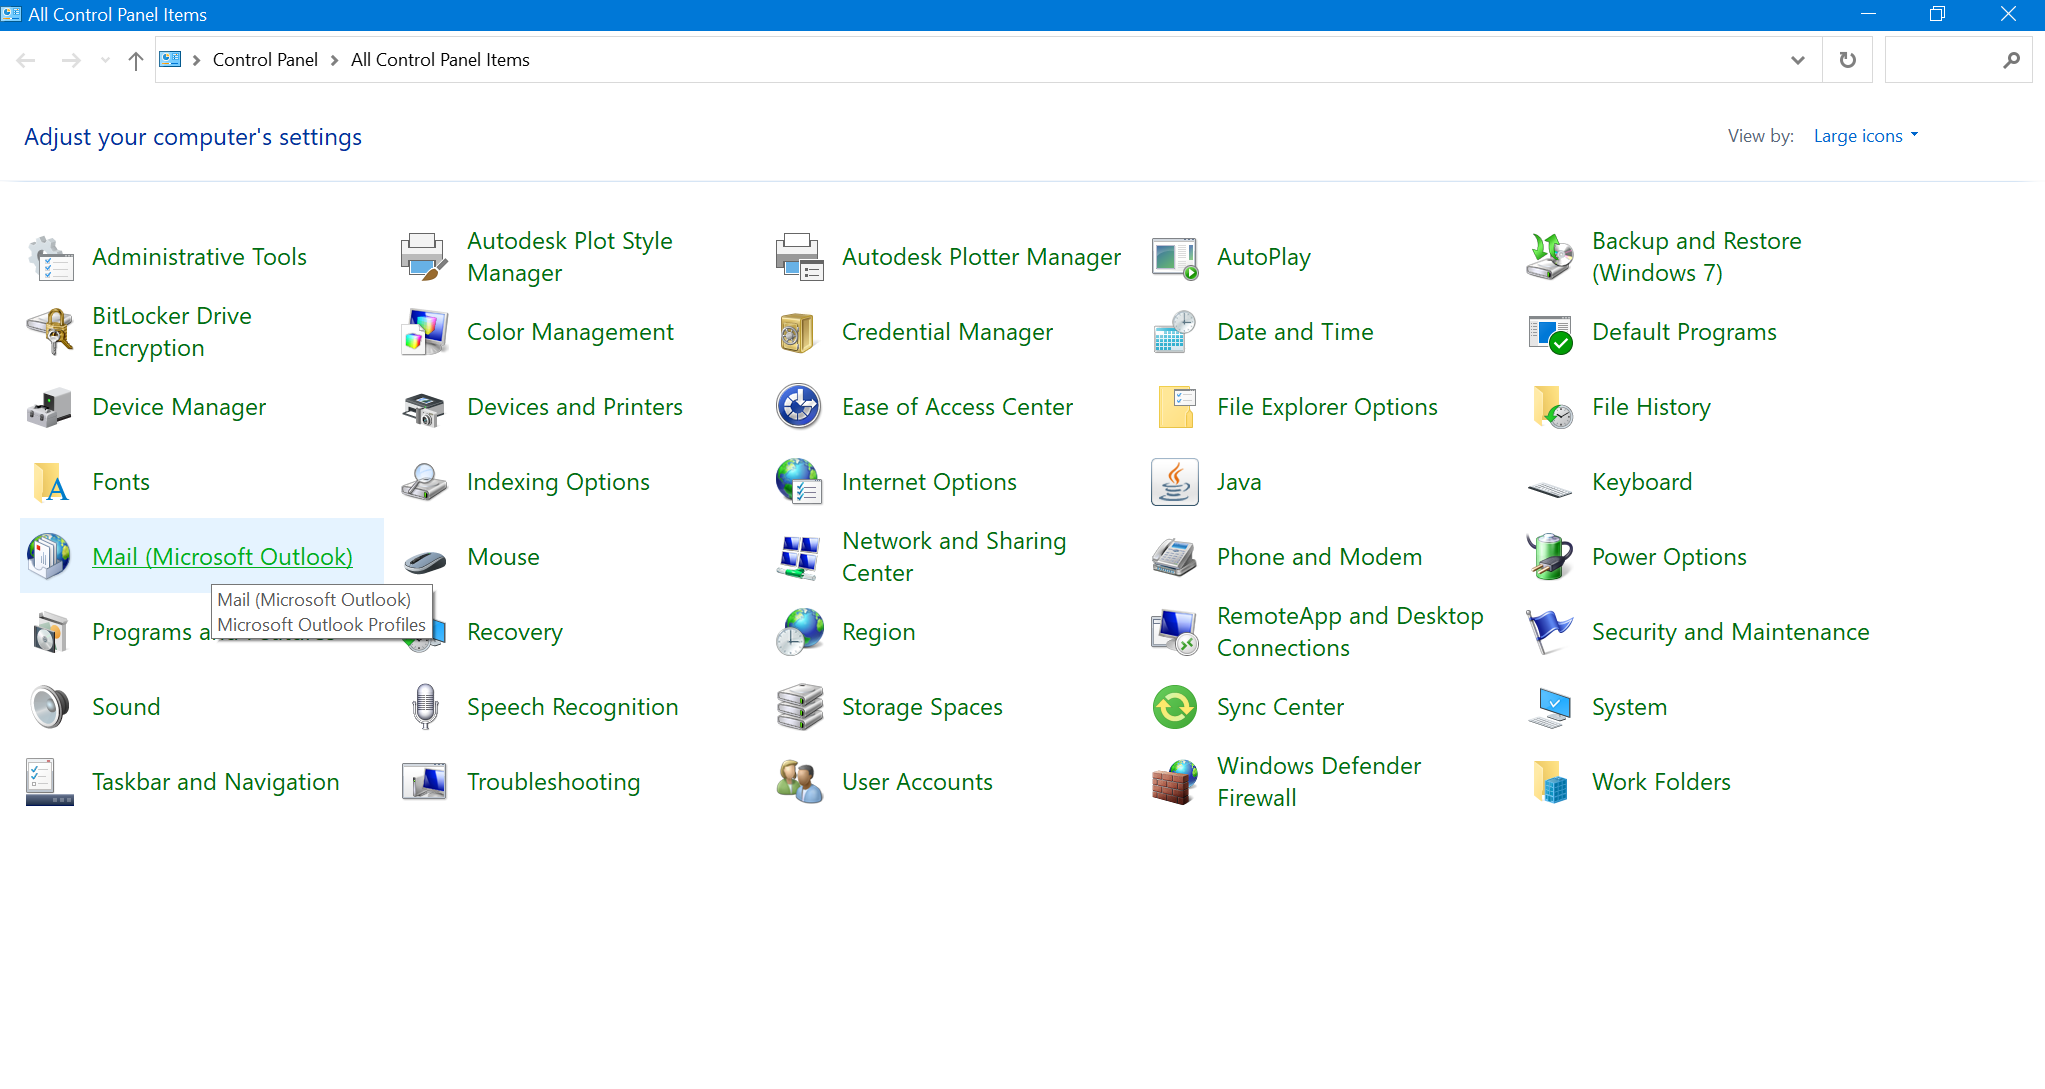Viewport: 2045px width, 1089px height.
Task: Open the Storage Spaces link
Action: [x=922, y=707]
